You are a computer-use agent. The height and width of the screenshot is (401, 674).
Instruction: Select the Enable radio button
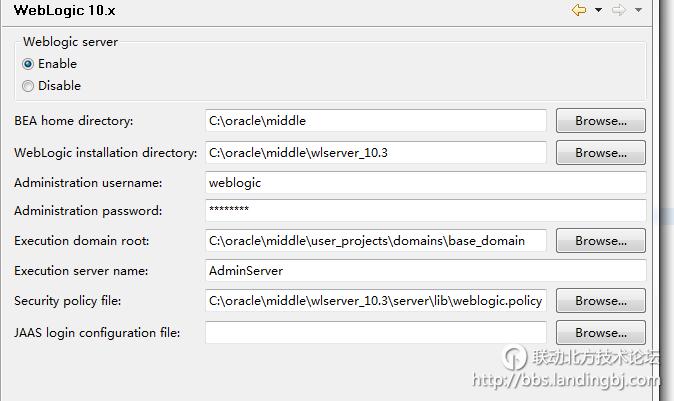coord(28,64)
